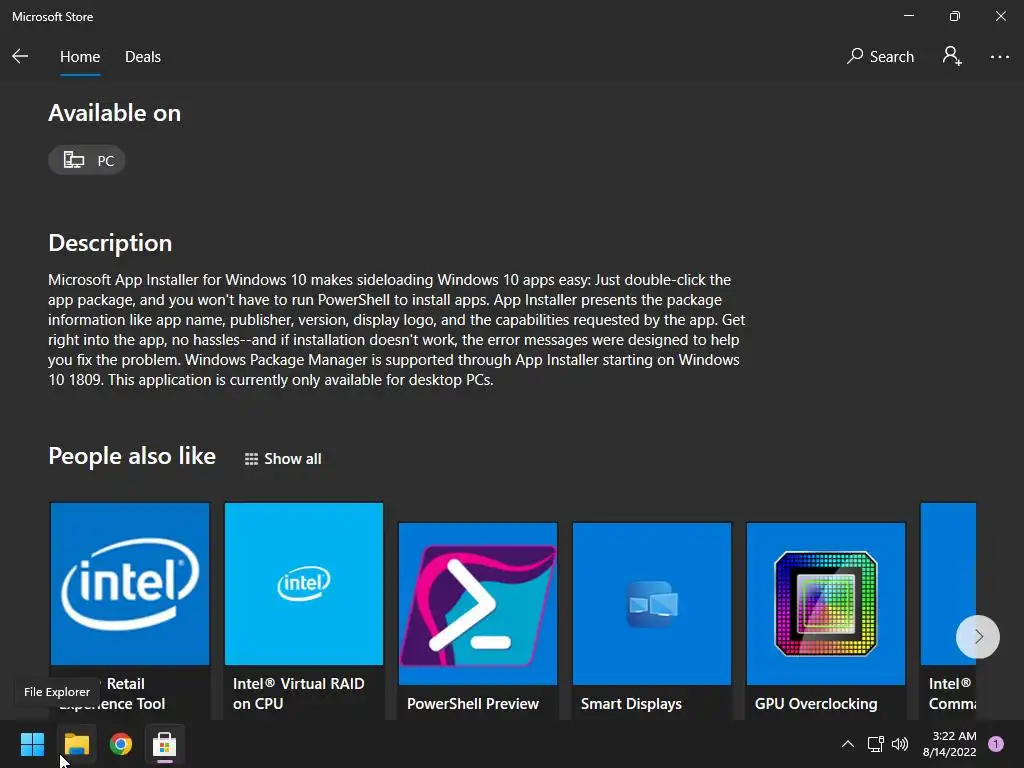
Task: Minimize the Microsoft Store window
Action: click(x=908, y=16)
